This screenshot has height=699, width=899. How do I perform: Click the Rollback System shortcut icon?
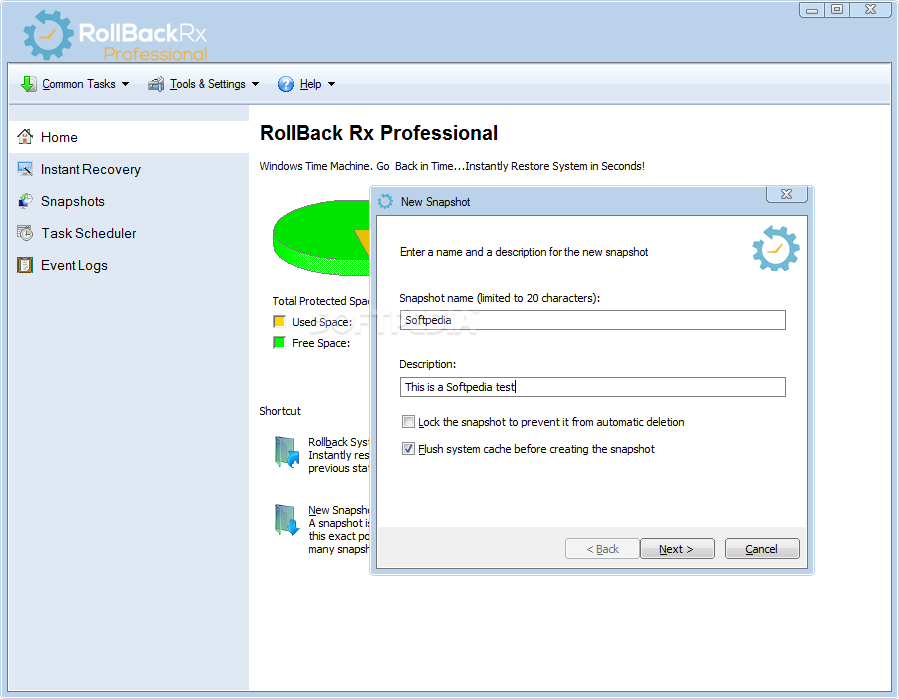pos(286,452)
